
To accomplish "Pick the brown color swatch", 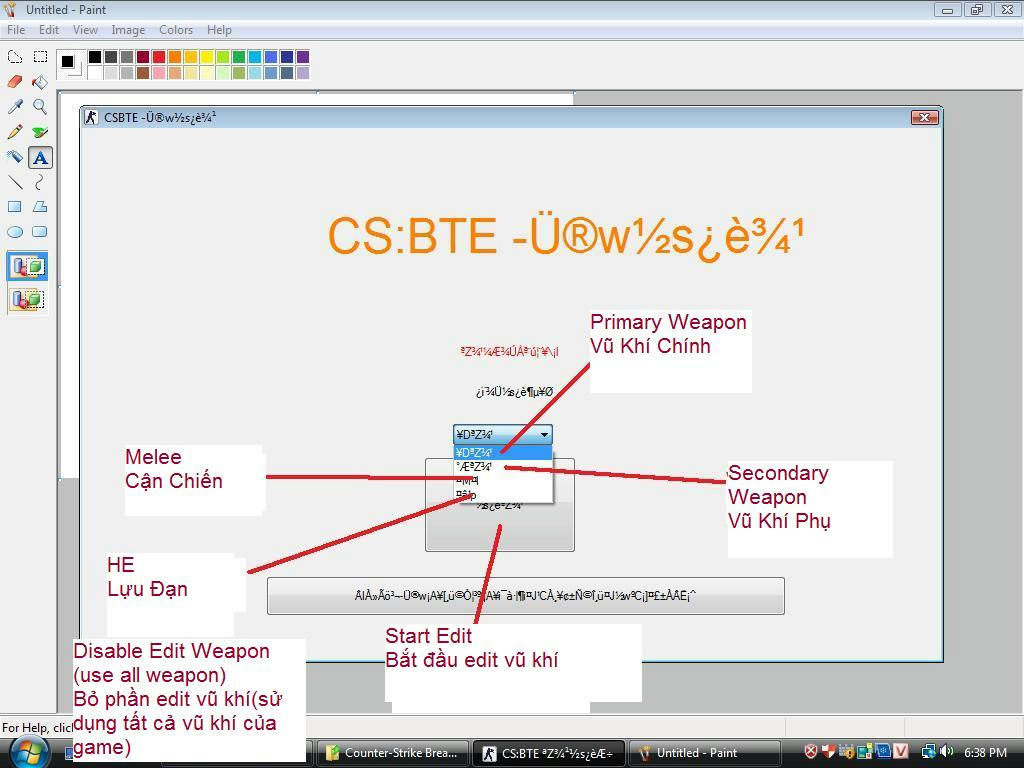I will (x=143, y=72).
